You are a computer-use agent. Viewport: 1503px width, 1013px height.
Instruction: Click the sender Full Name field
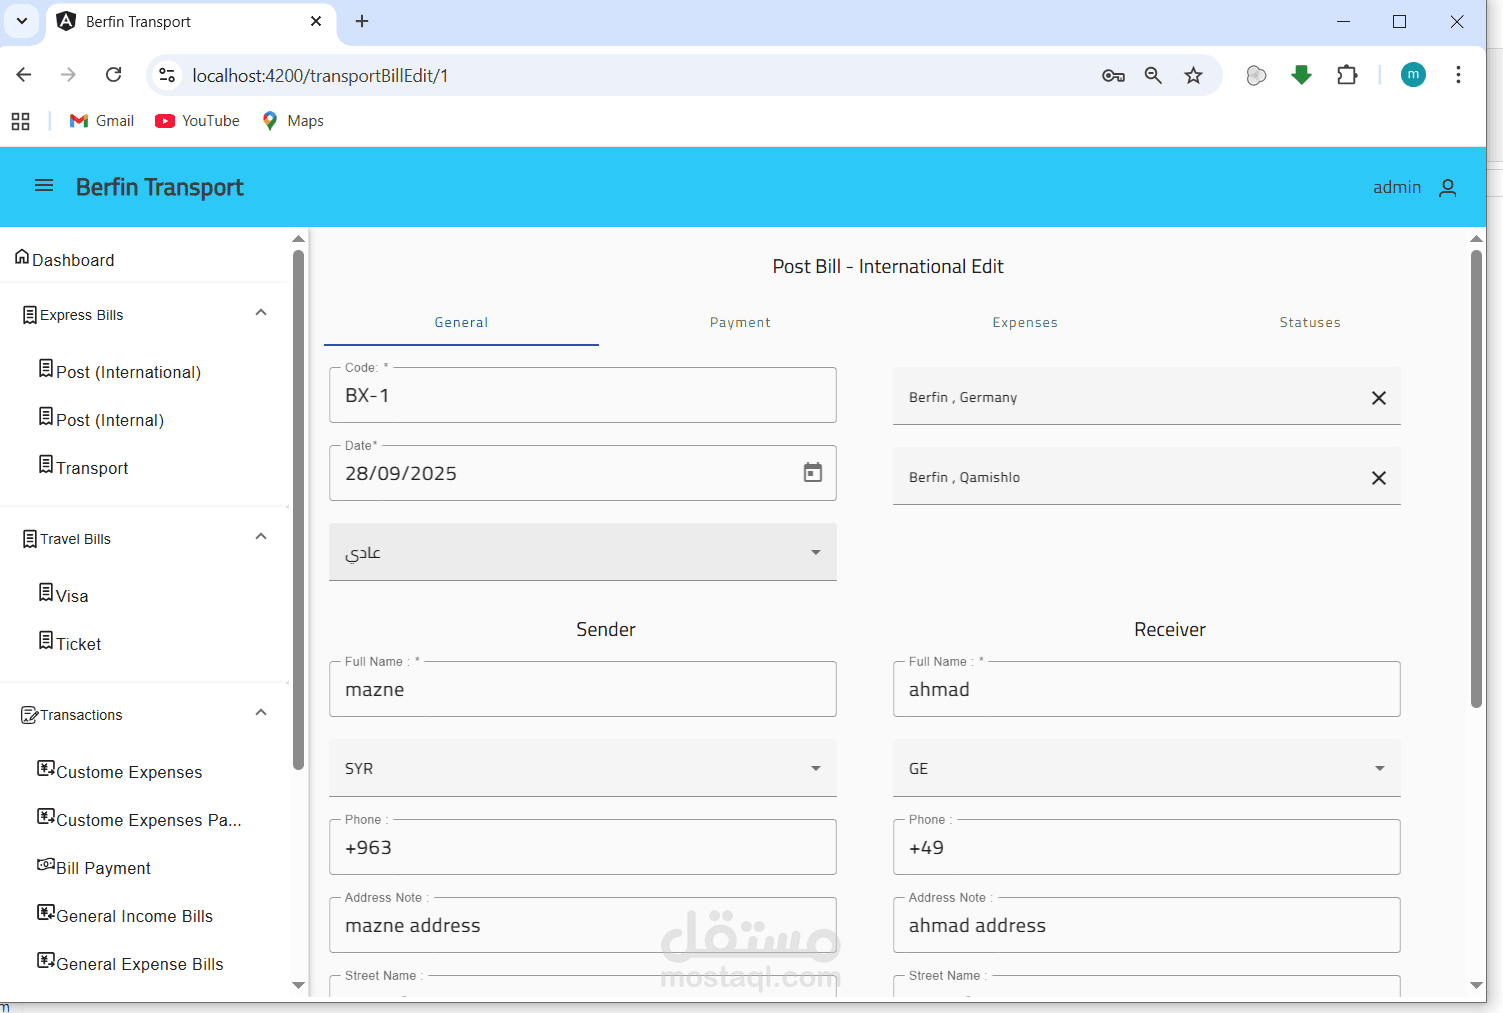583,689
